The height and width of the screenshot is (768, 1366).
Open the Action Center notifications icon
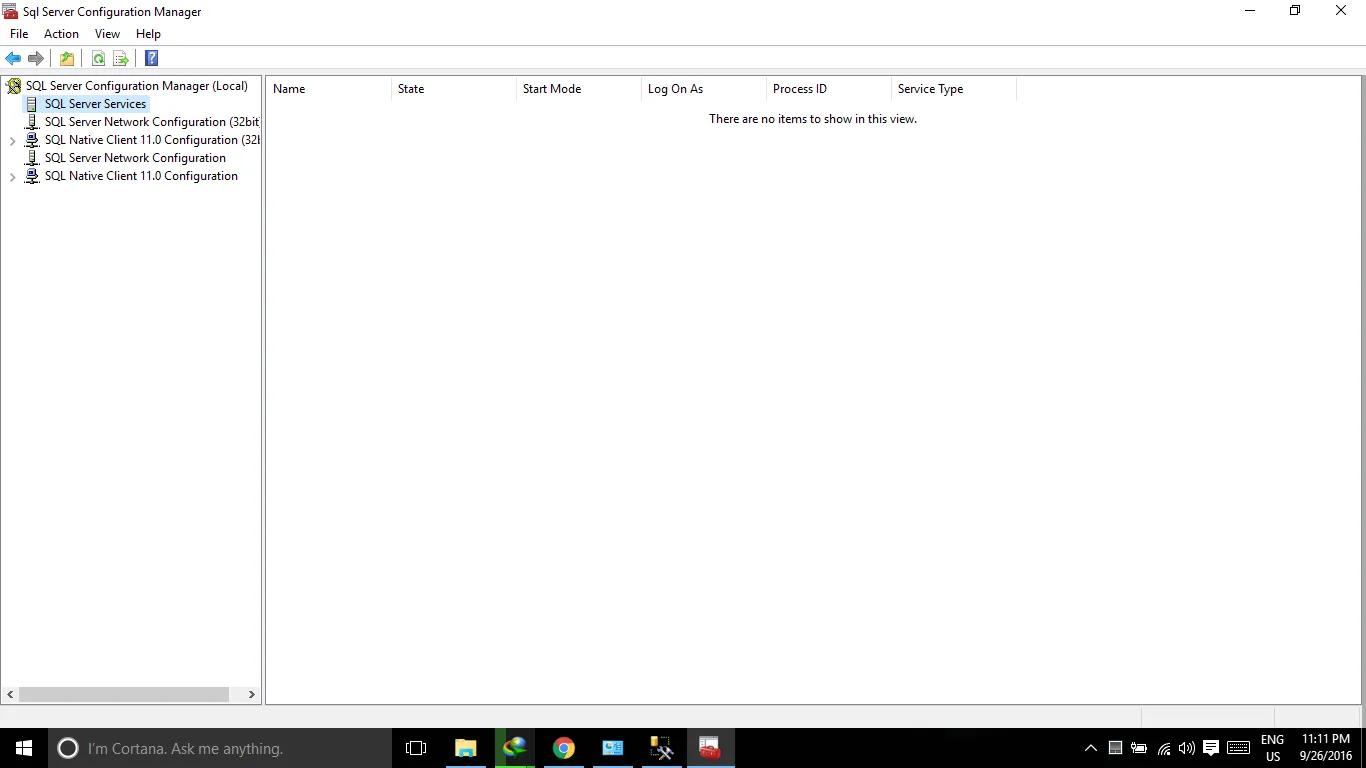1211,748
